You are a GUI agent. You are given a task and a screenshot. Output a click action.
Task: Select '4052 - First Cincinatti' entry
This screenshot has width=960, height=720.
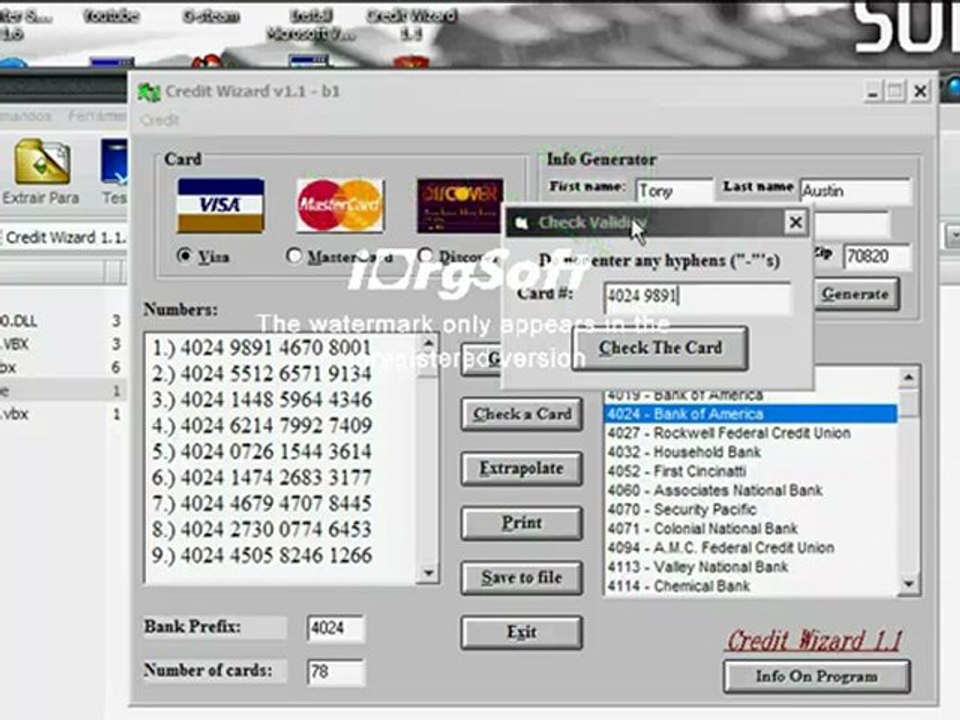(751, 471)
